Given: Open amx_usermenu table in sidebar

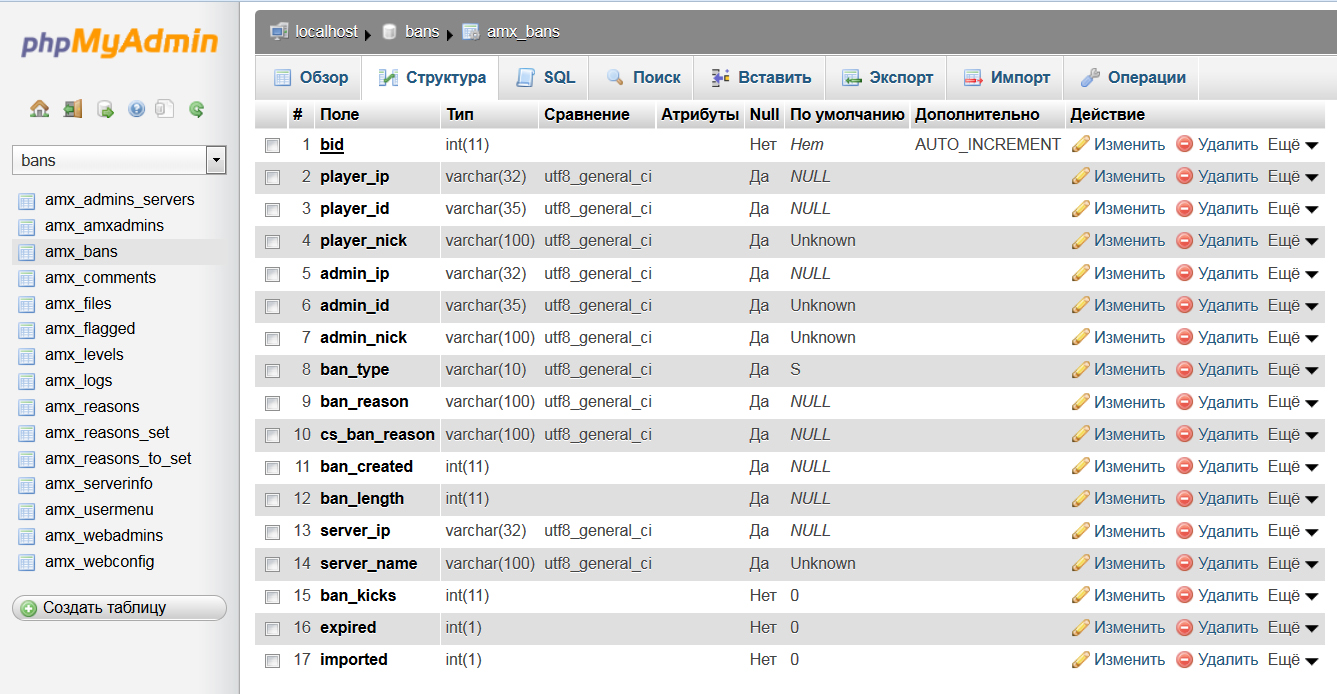Looking at the screenshot, I should pos(97,510).
